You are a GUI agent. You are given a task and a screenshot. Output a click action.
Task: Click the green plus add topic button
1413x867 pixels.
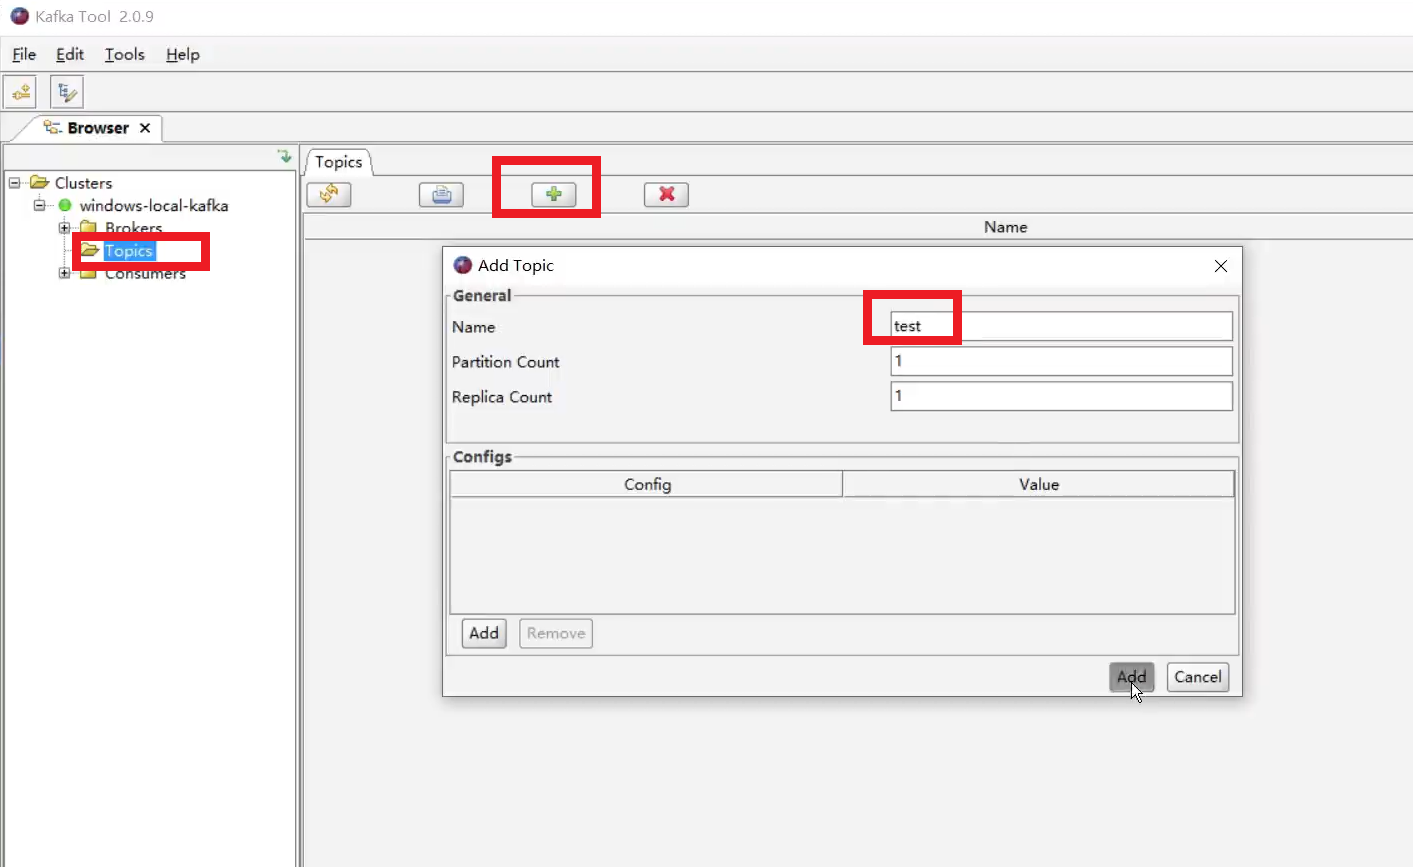(554, 194)
